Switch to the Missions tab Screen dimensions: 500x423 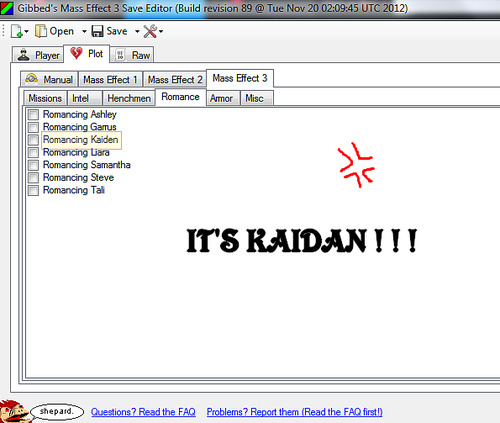point(45,98)
